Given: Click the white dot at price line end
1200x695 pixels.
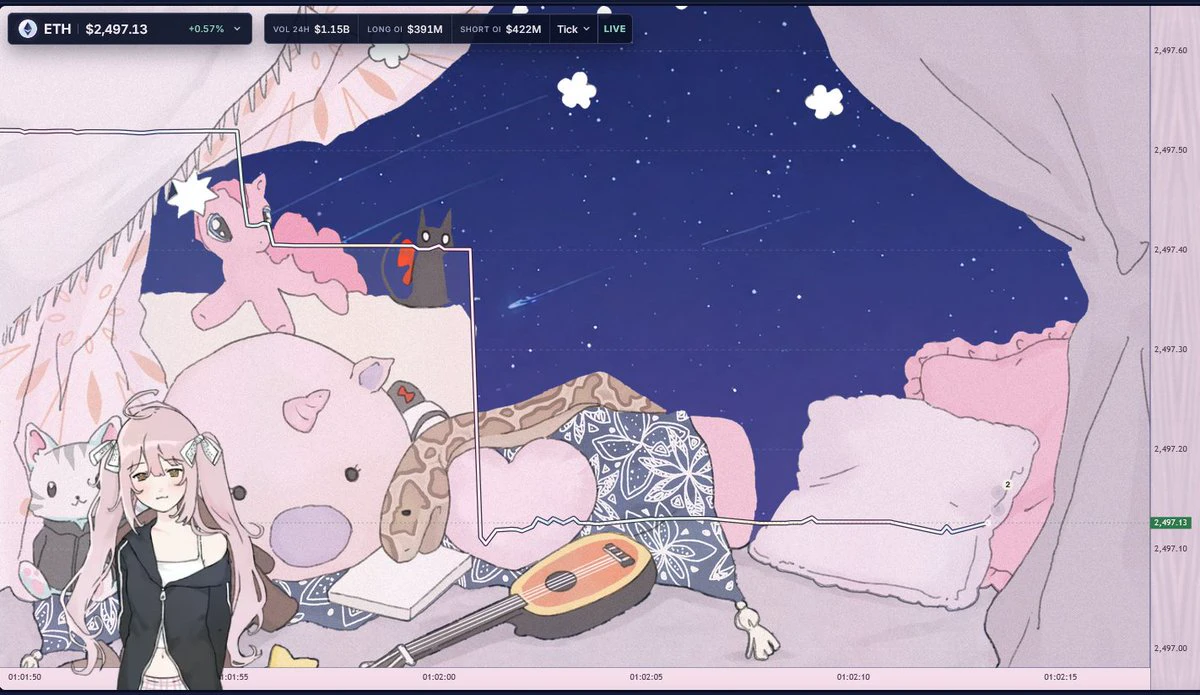Looking at the screenshot, I should point(989,522).
